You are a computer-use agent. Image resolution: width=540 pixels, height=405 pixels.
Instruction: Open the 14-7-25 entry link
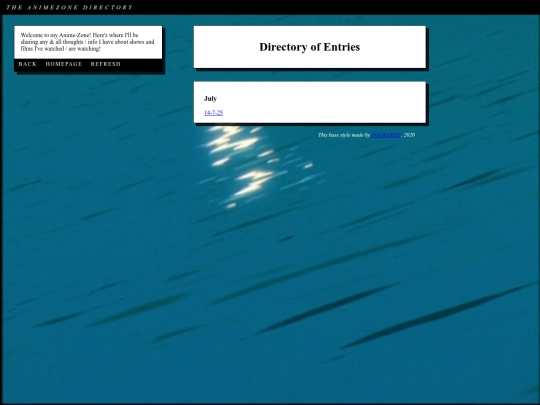coord(214,113)
